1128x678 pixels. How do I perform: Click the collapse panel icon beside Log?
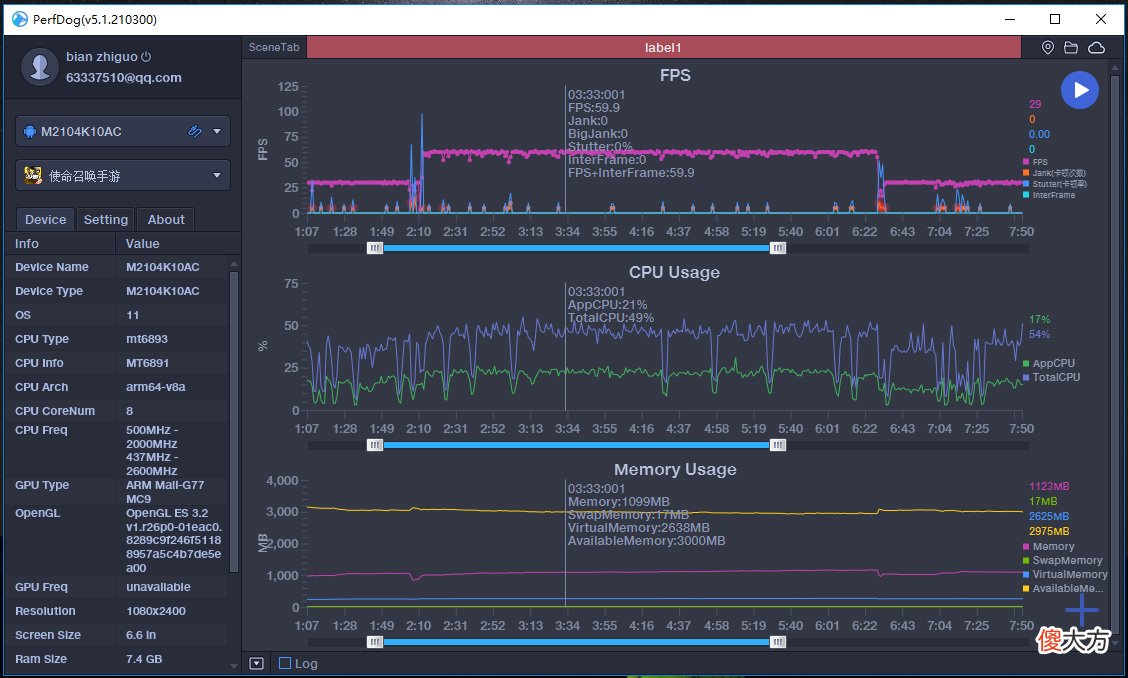[256, 664]
